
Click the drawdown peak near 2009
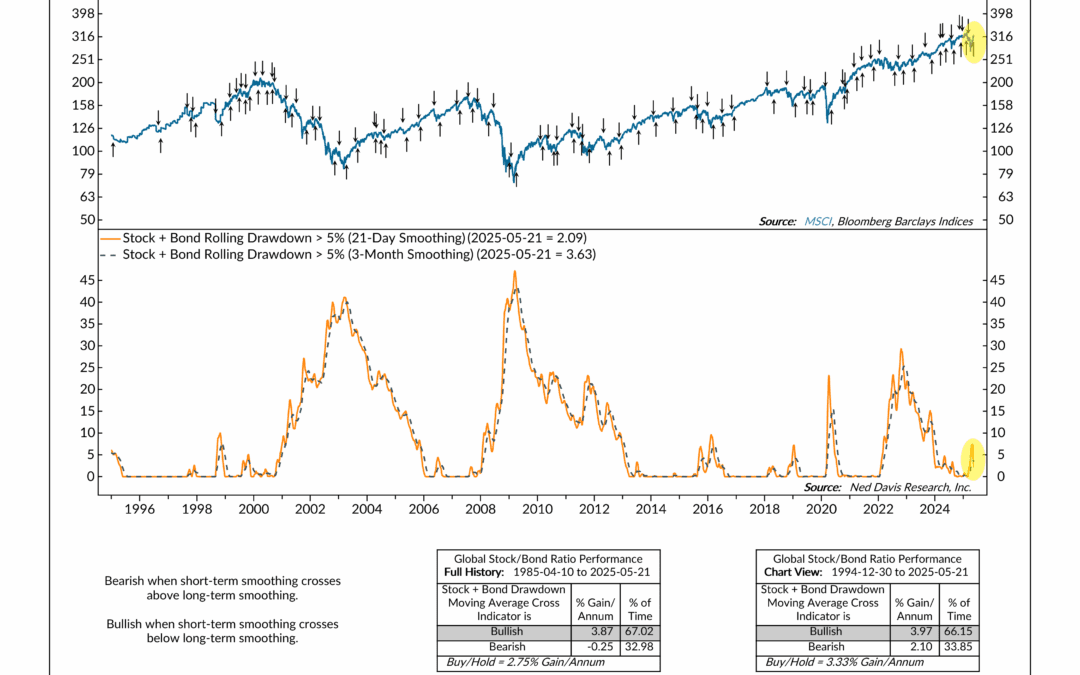(x=515, y=272)
